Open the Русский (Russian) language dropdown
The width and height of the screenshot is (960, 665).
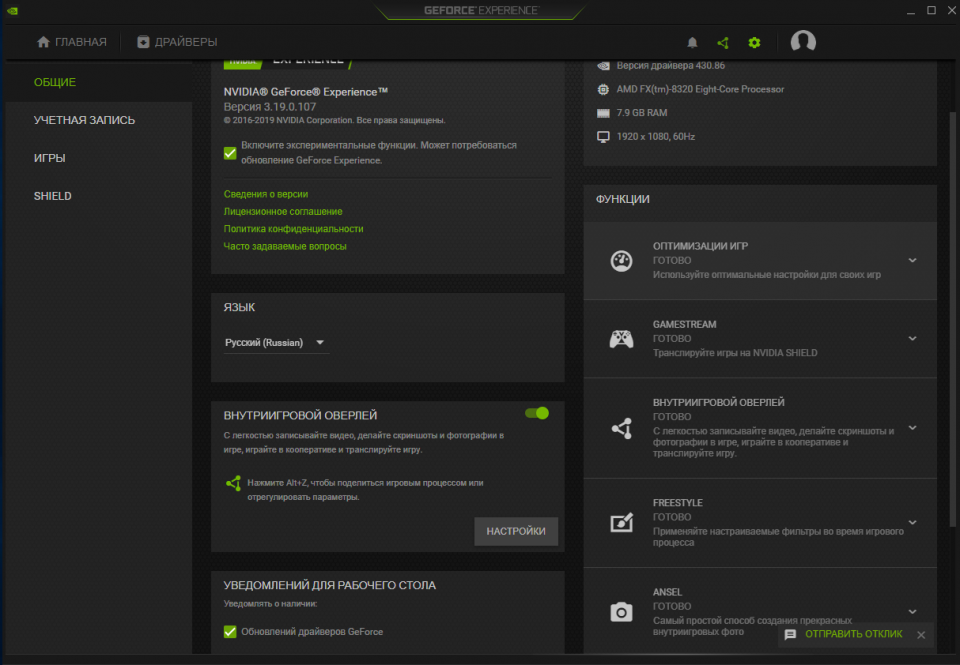click(x=276, y=343)
